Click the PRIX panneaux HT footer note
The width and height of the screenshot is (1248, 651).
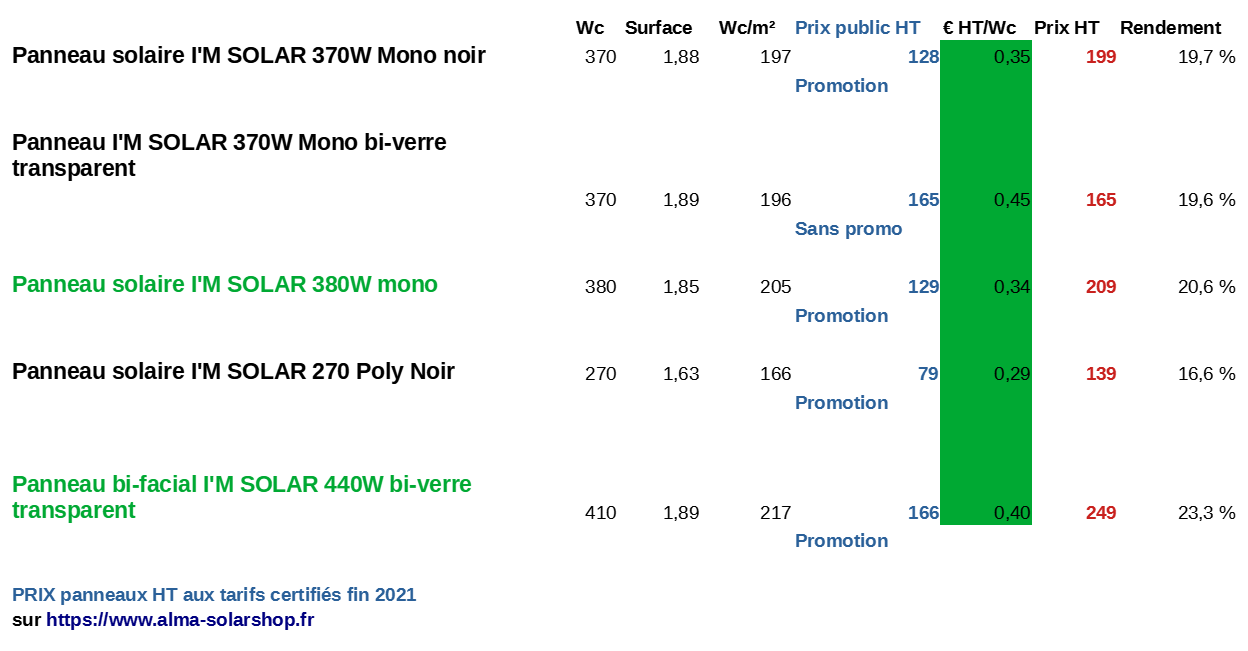[x=214, y=595]
